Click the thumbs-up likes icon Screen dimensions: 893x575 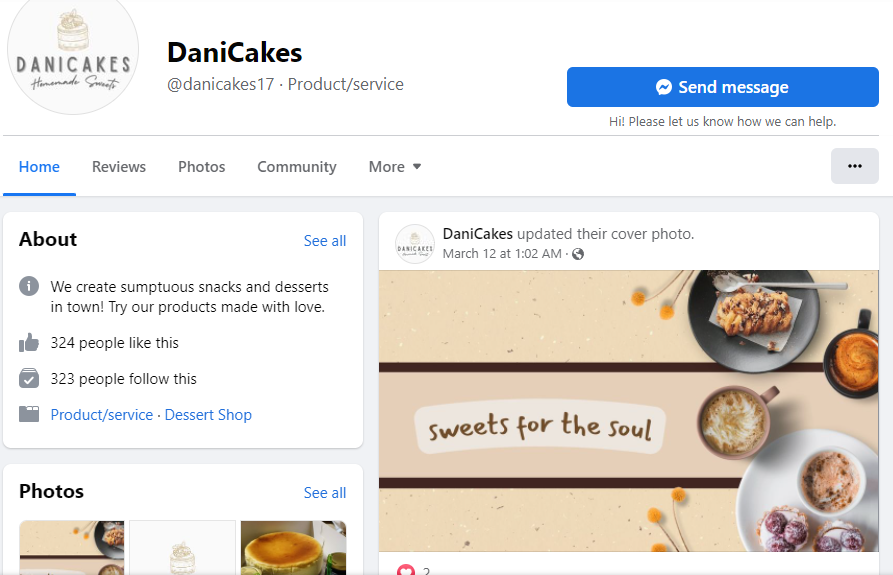pyautogui.click(x=29, y=343)
